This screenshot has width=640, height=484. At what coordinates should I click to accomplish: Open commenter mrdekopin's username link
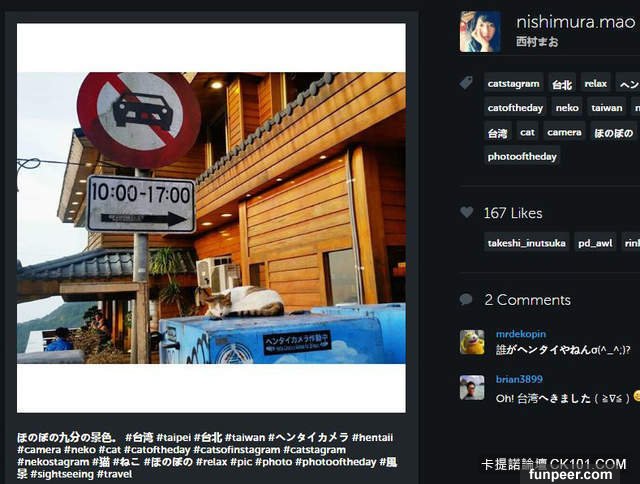[x=520, y=334]
